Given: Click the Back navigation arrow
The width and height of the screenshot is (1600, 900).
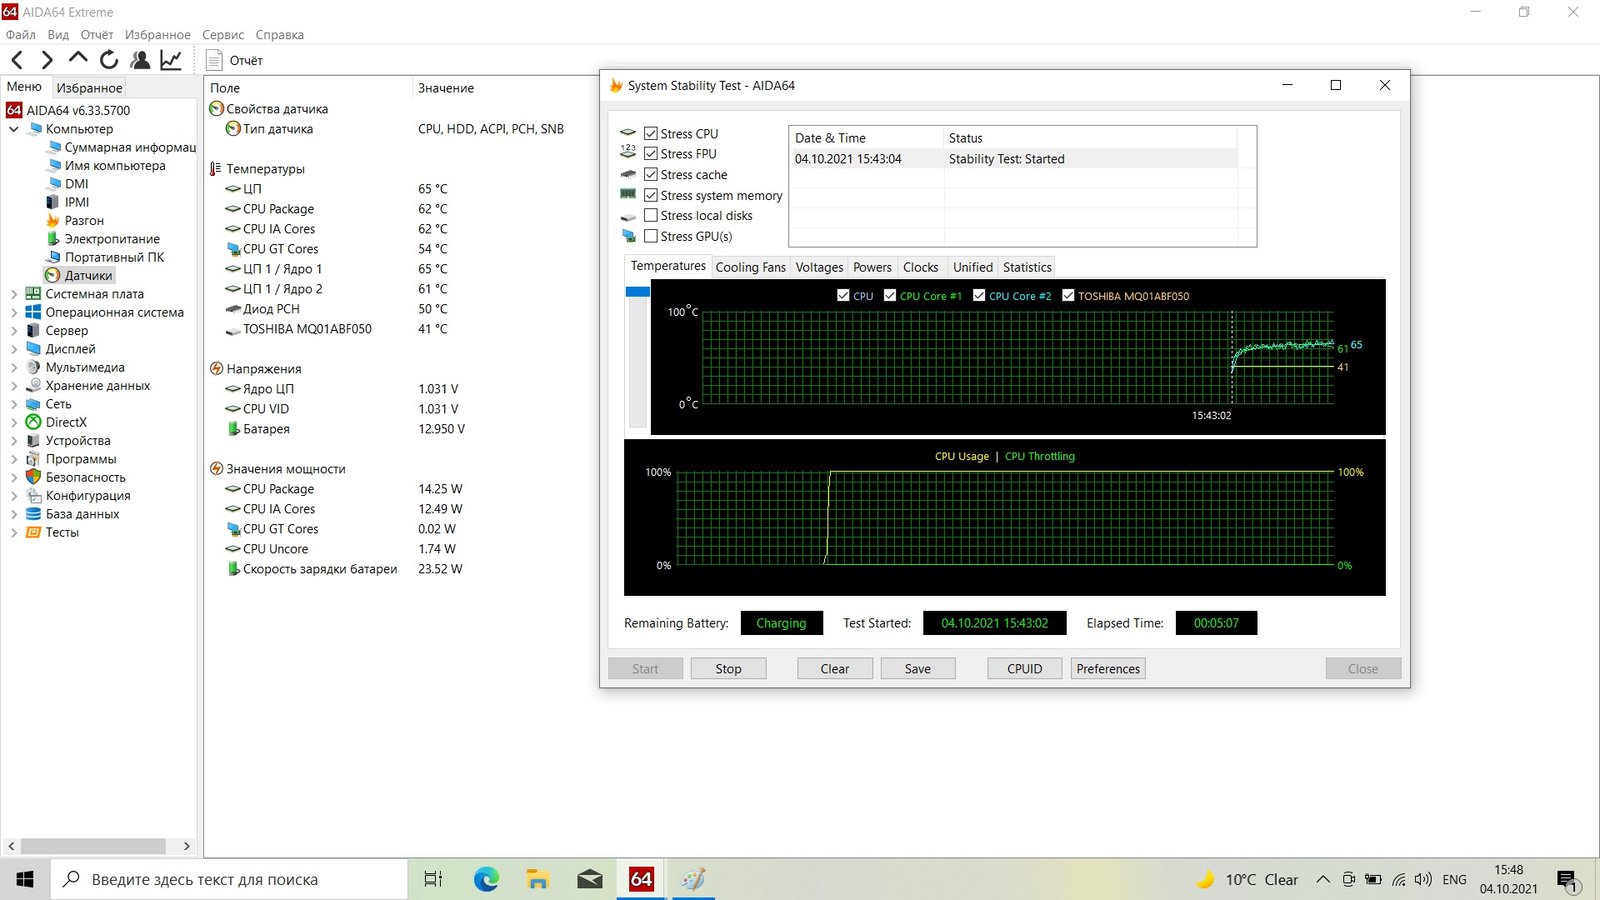Looking at the screenshot, I should click(17, 60).
